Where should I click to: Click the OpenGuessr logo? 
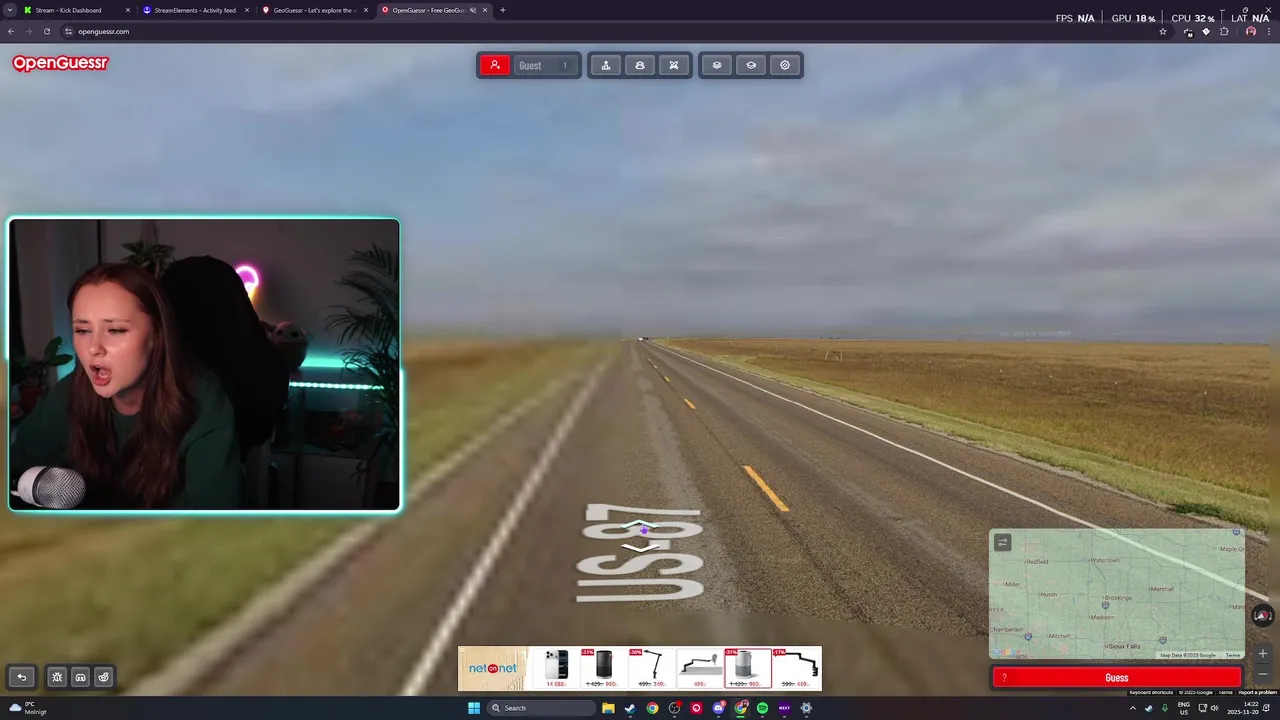(60, 63)
